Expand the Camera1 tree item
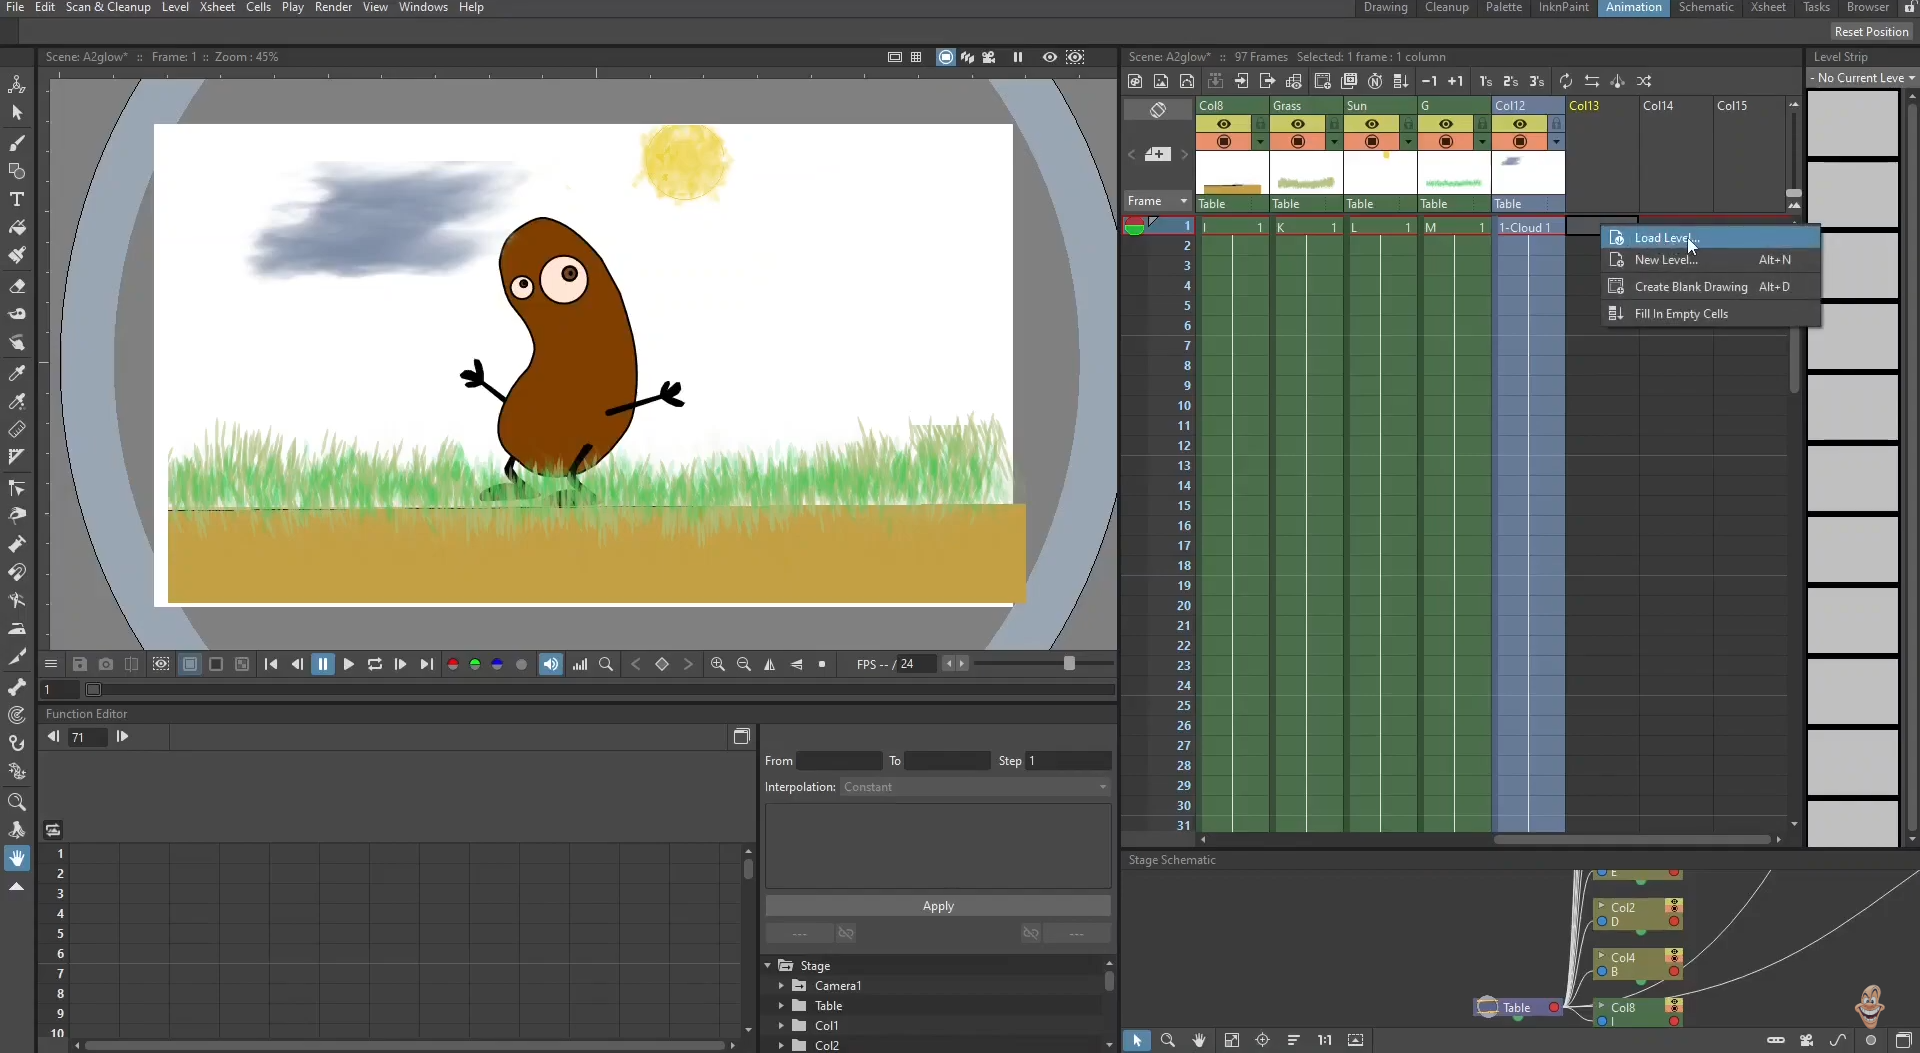The height and width of the screenshot is (1053, 1920). click(x=781, y=986)
